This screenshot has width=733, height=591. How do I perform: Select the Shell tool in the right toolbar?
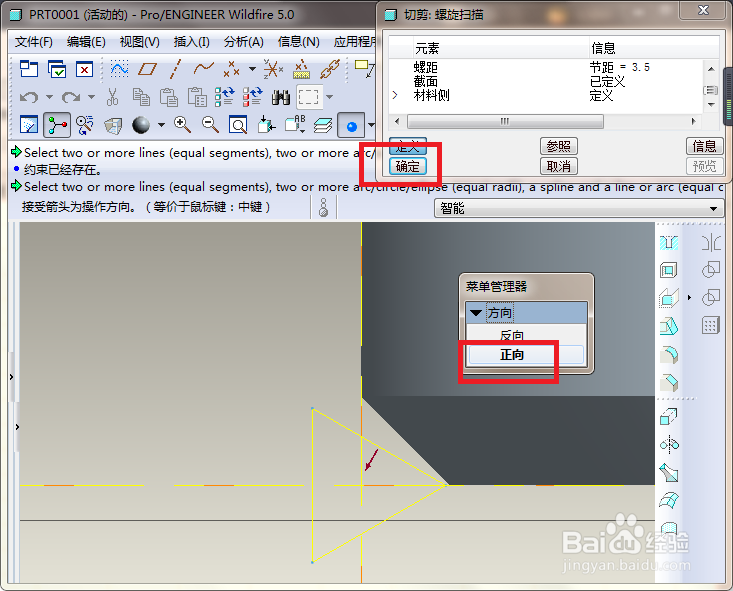[x=669, y=270]
